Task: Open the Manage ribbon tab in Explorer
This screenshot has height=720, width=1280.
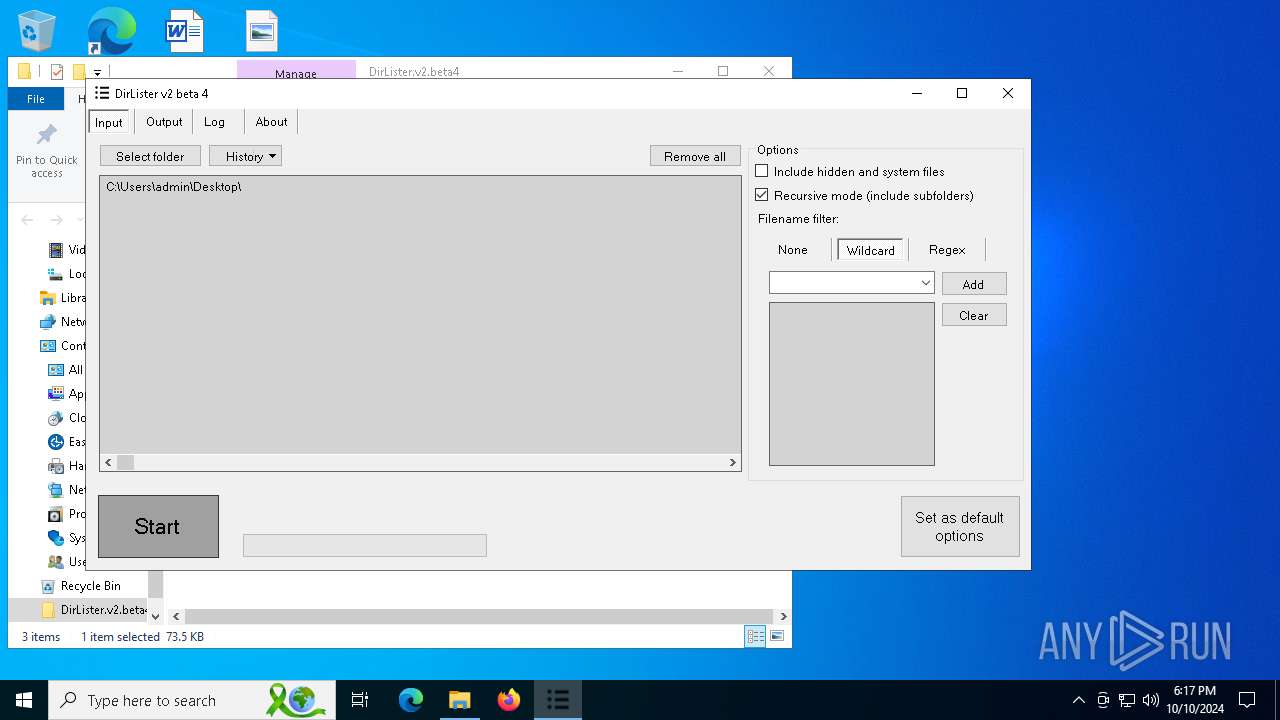Action: pyautogui.click(x=296, y=73)
